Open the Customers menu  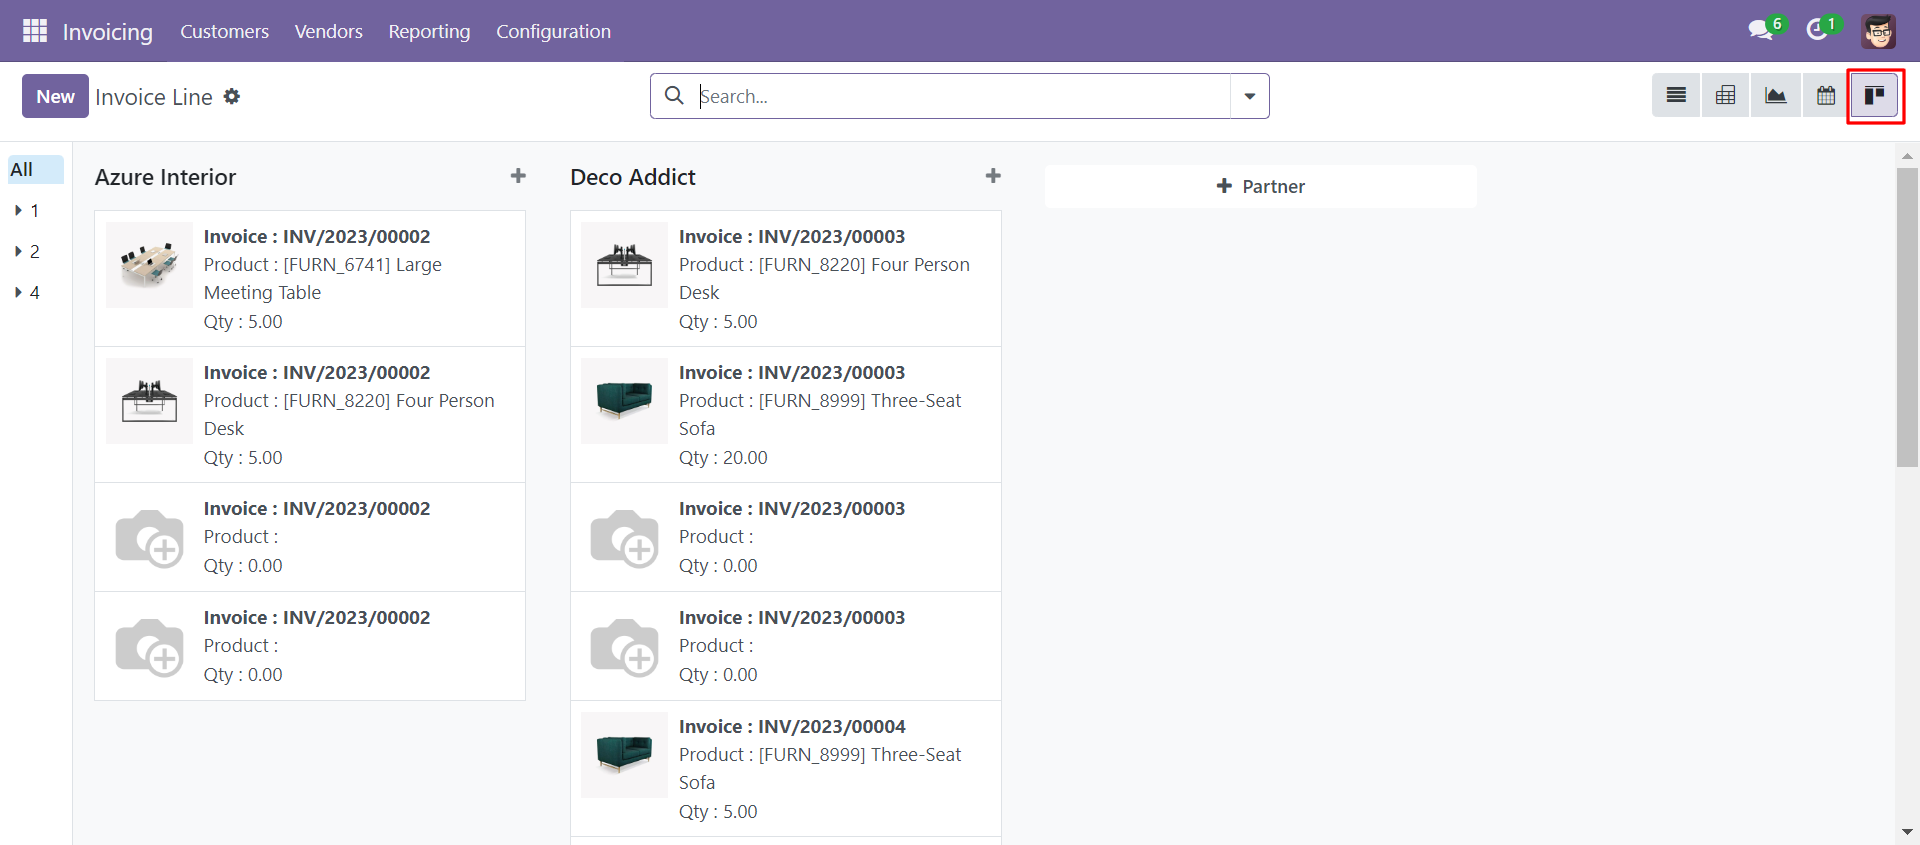[224, 31]
